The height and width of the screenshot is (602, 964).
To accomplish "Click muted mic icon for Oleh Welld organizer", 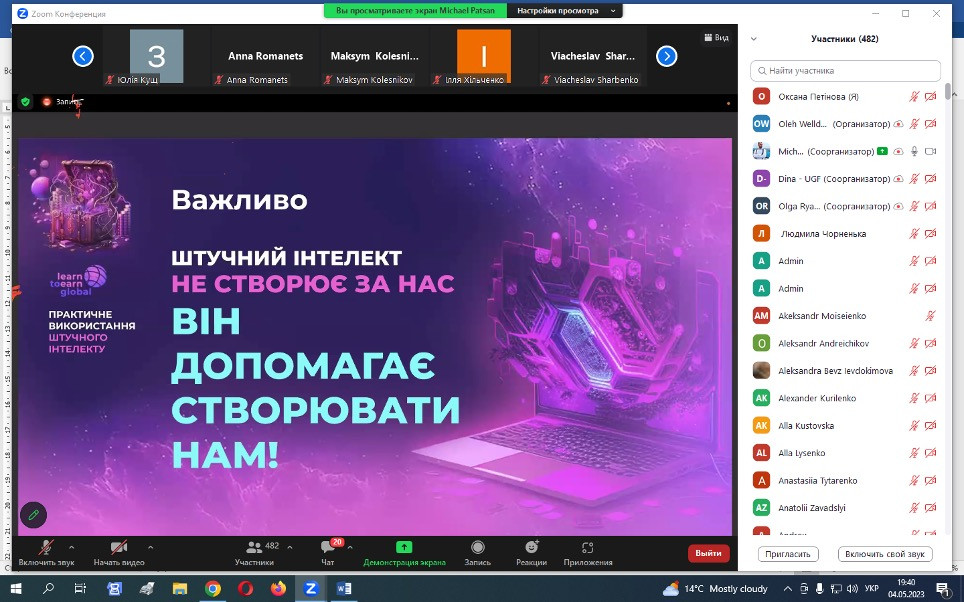I will click(x=914, y=124).
